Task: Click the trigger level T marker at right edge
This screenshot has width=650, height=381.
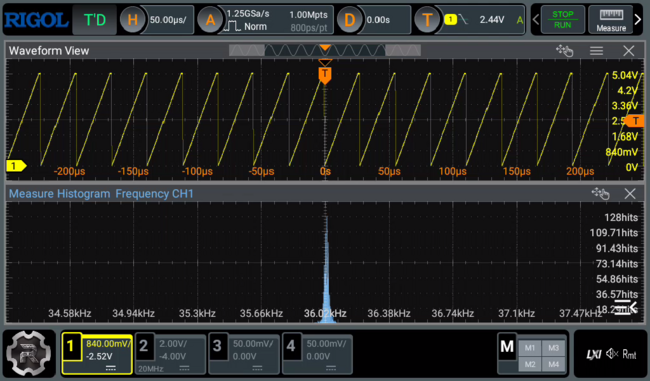Action: [635, 121]
